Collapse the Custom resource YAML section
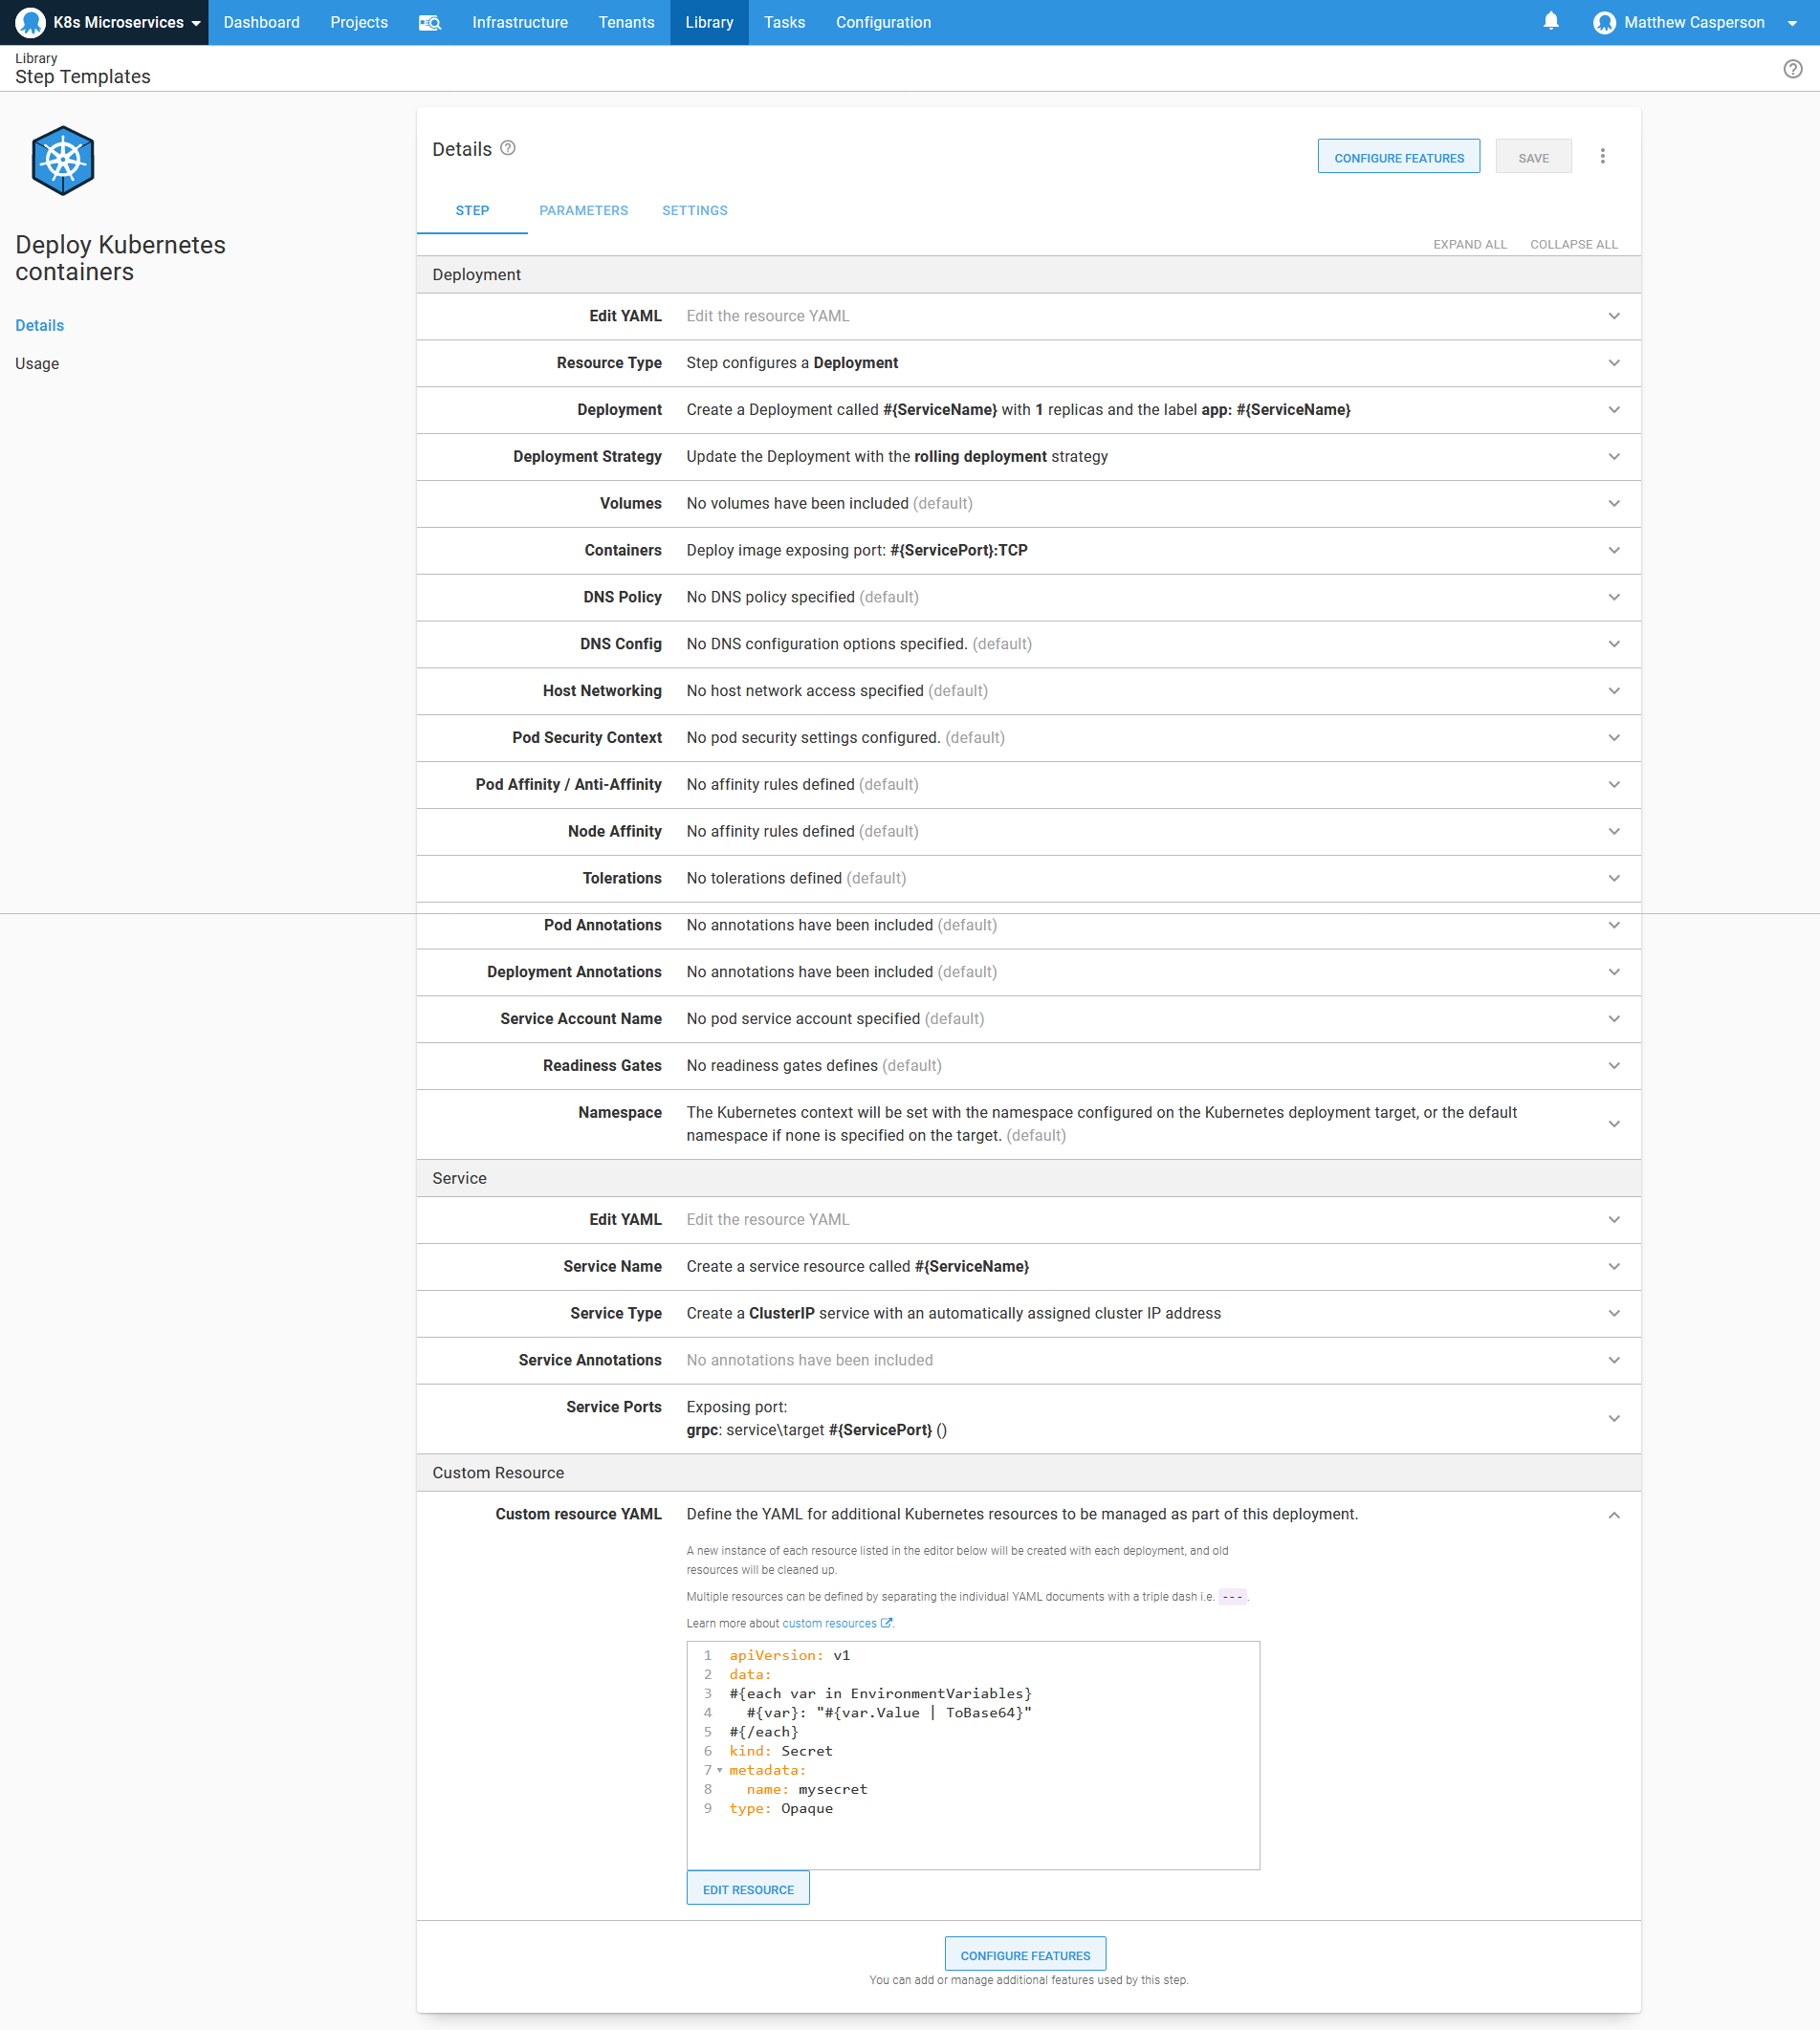This screenshot has width=1820, height=2030. tap(1613, 1514)
